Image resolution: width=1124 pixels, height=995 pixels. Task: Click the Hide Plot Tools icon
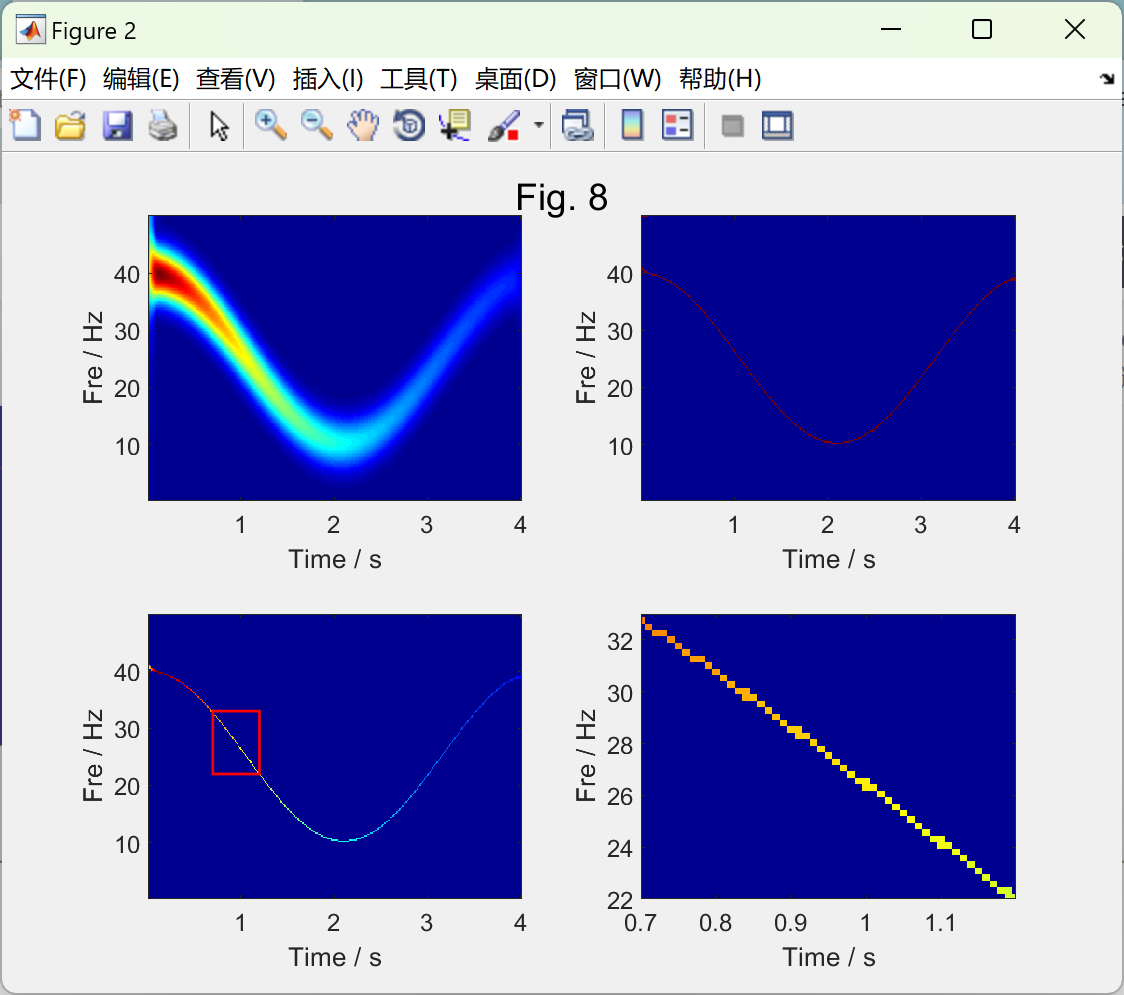(x=732, y=126)
